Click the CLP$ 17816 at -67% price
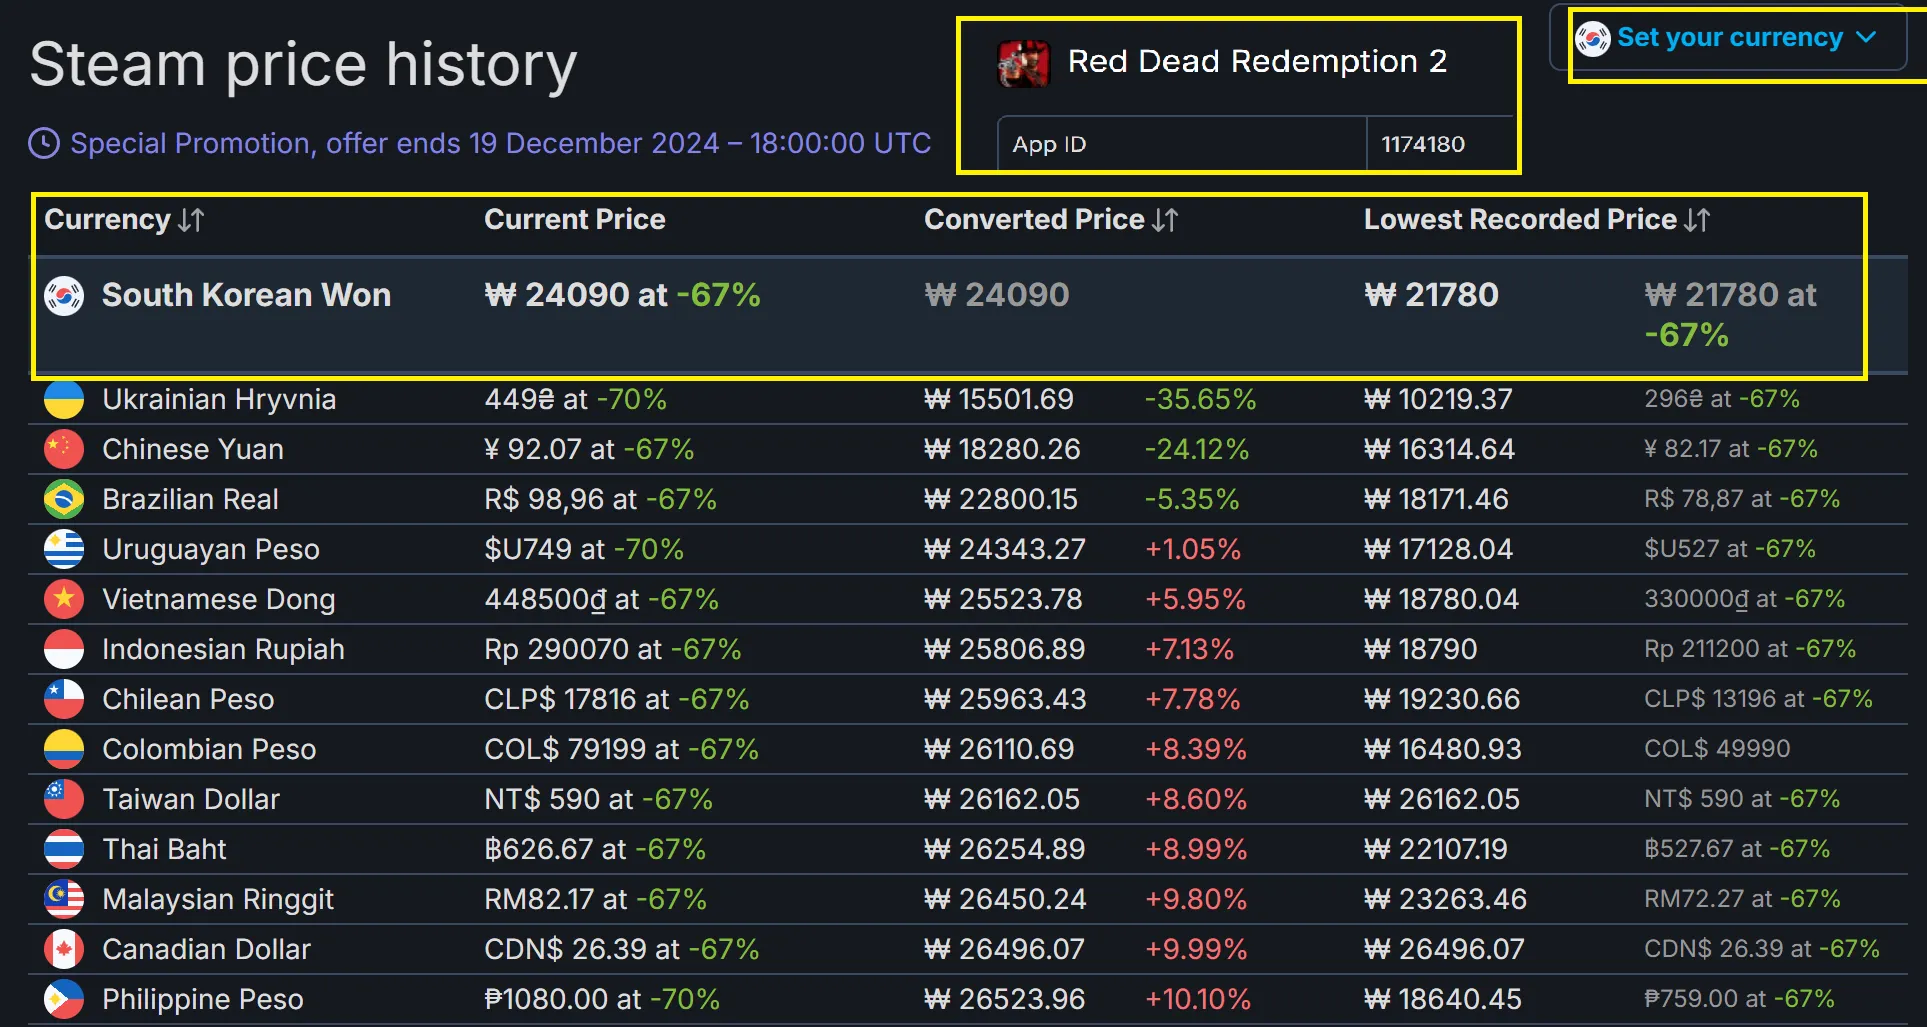The image size is (1927, 1027). (x=616, y=699)
